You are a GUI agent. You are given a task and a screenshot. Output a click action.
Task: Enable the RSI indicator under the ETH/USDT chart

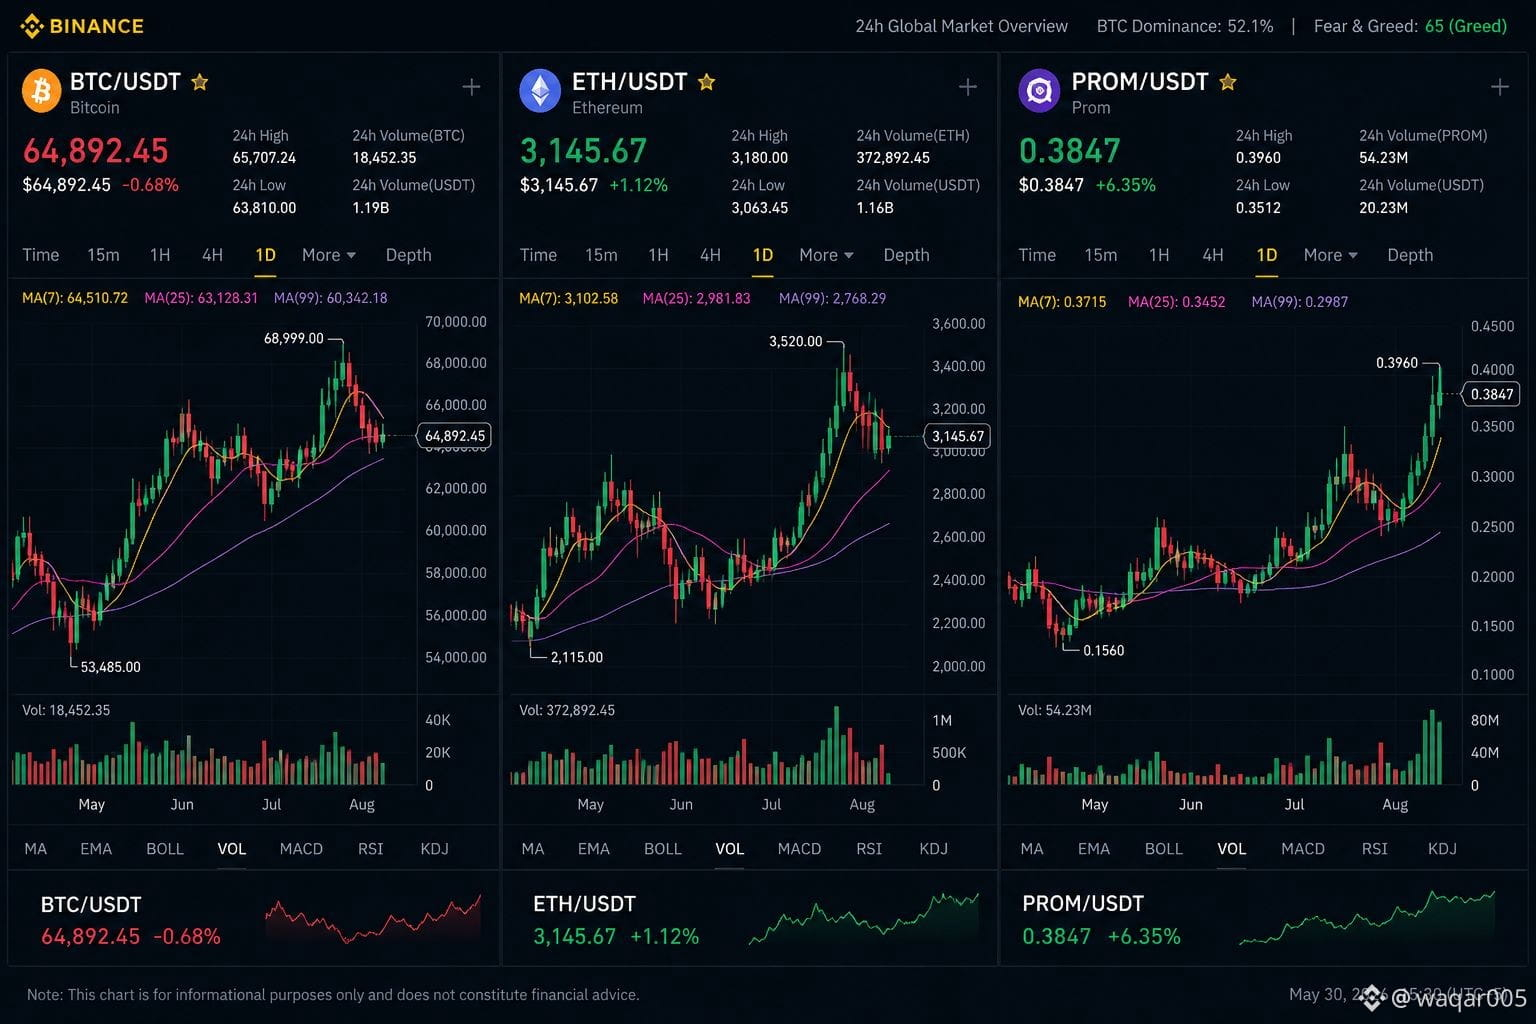tap(869, 849)
